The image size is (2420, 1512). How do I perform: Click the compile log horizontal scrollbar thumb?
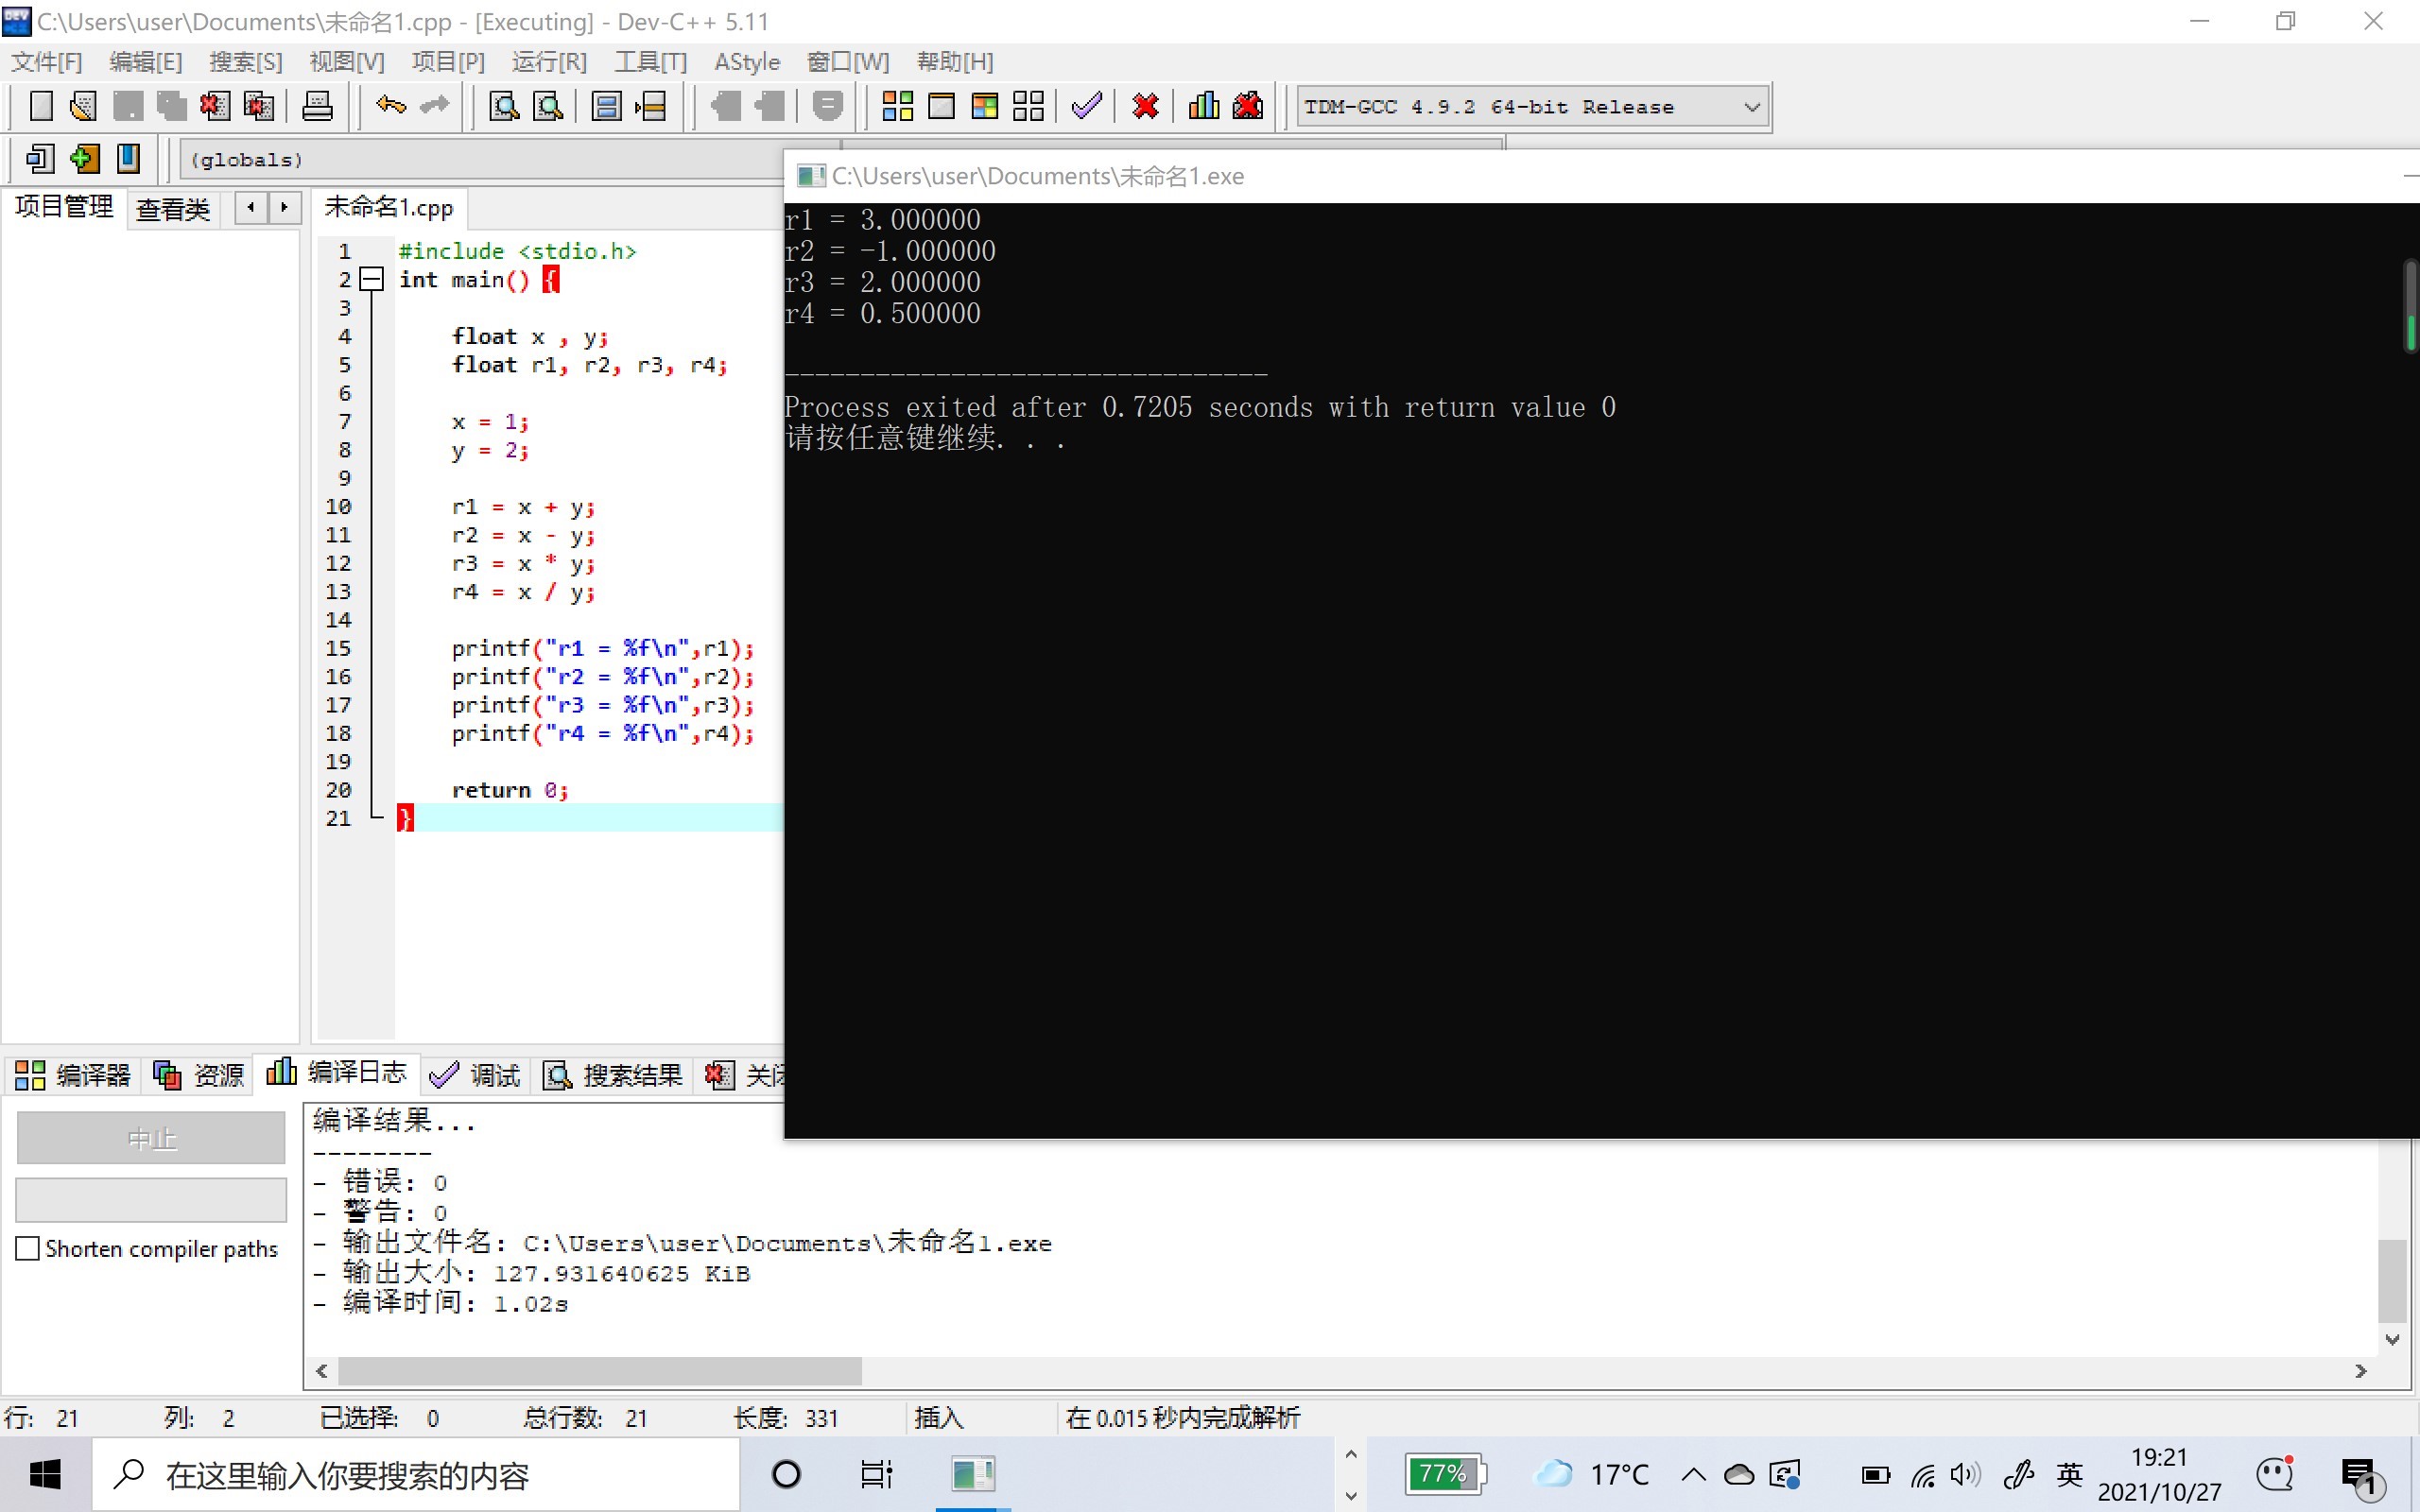pyautogui.click(x=599, y=1371)
